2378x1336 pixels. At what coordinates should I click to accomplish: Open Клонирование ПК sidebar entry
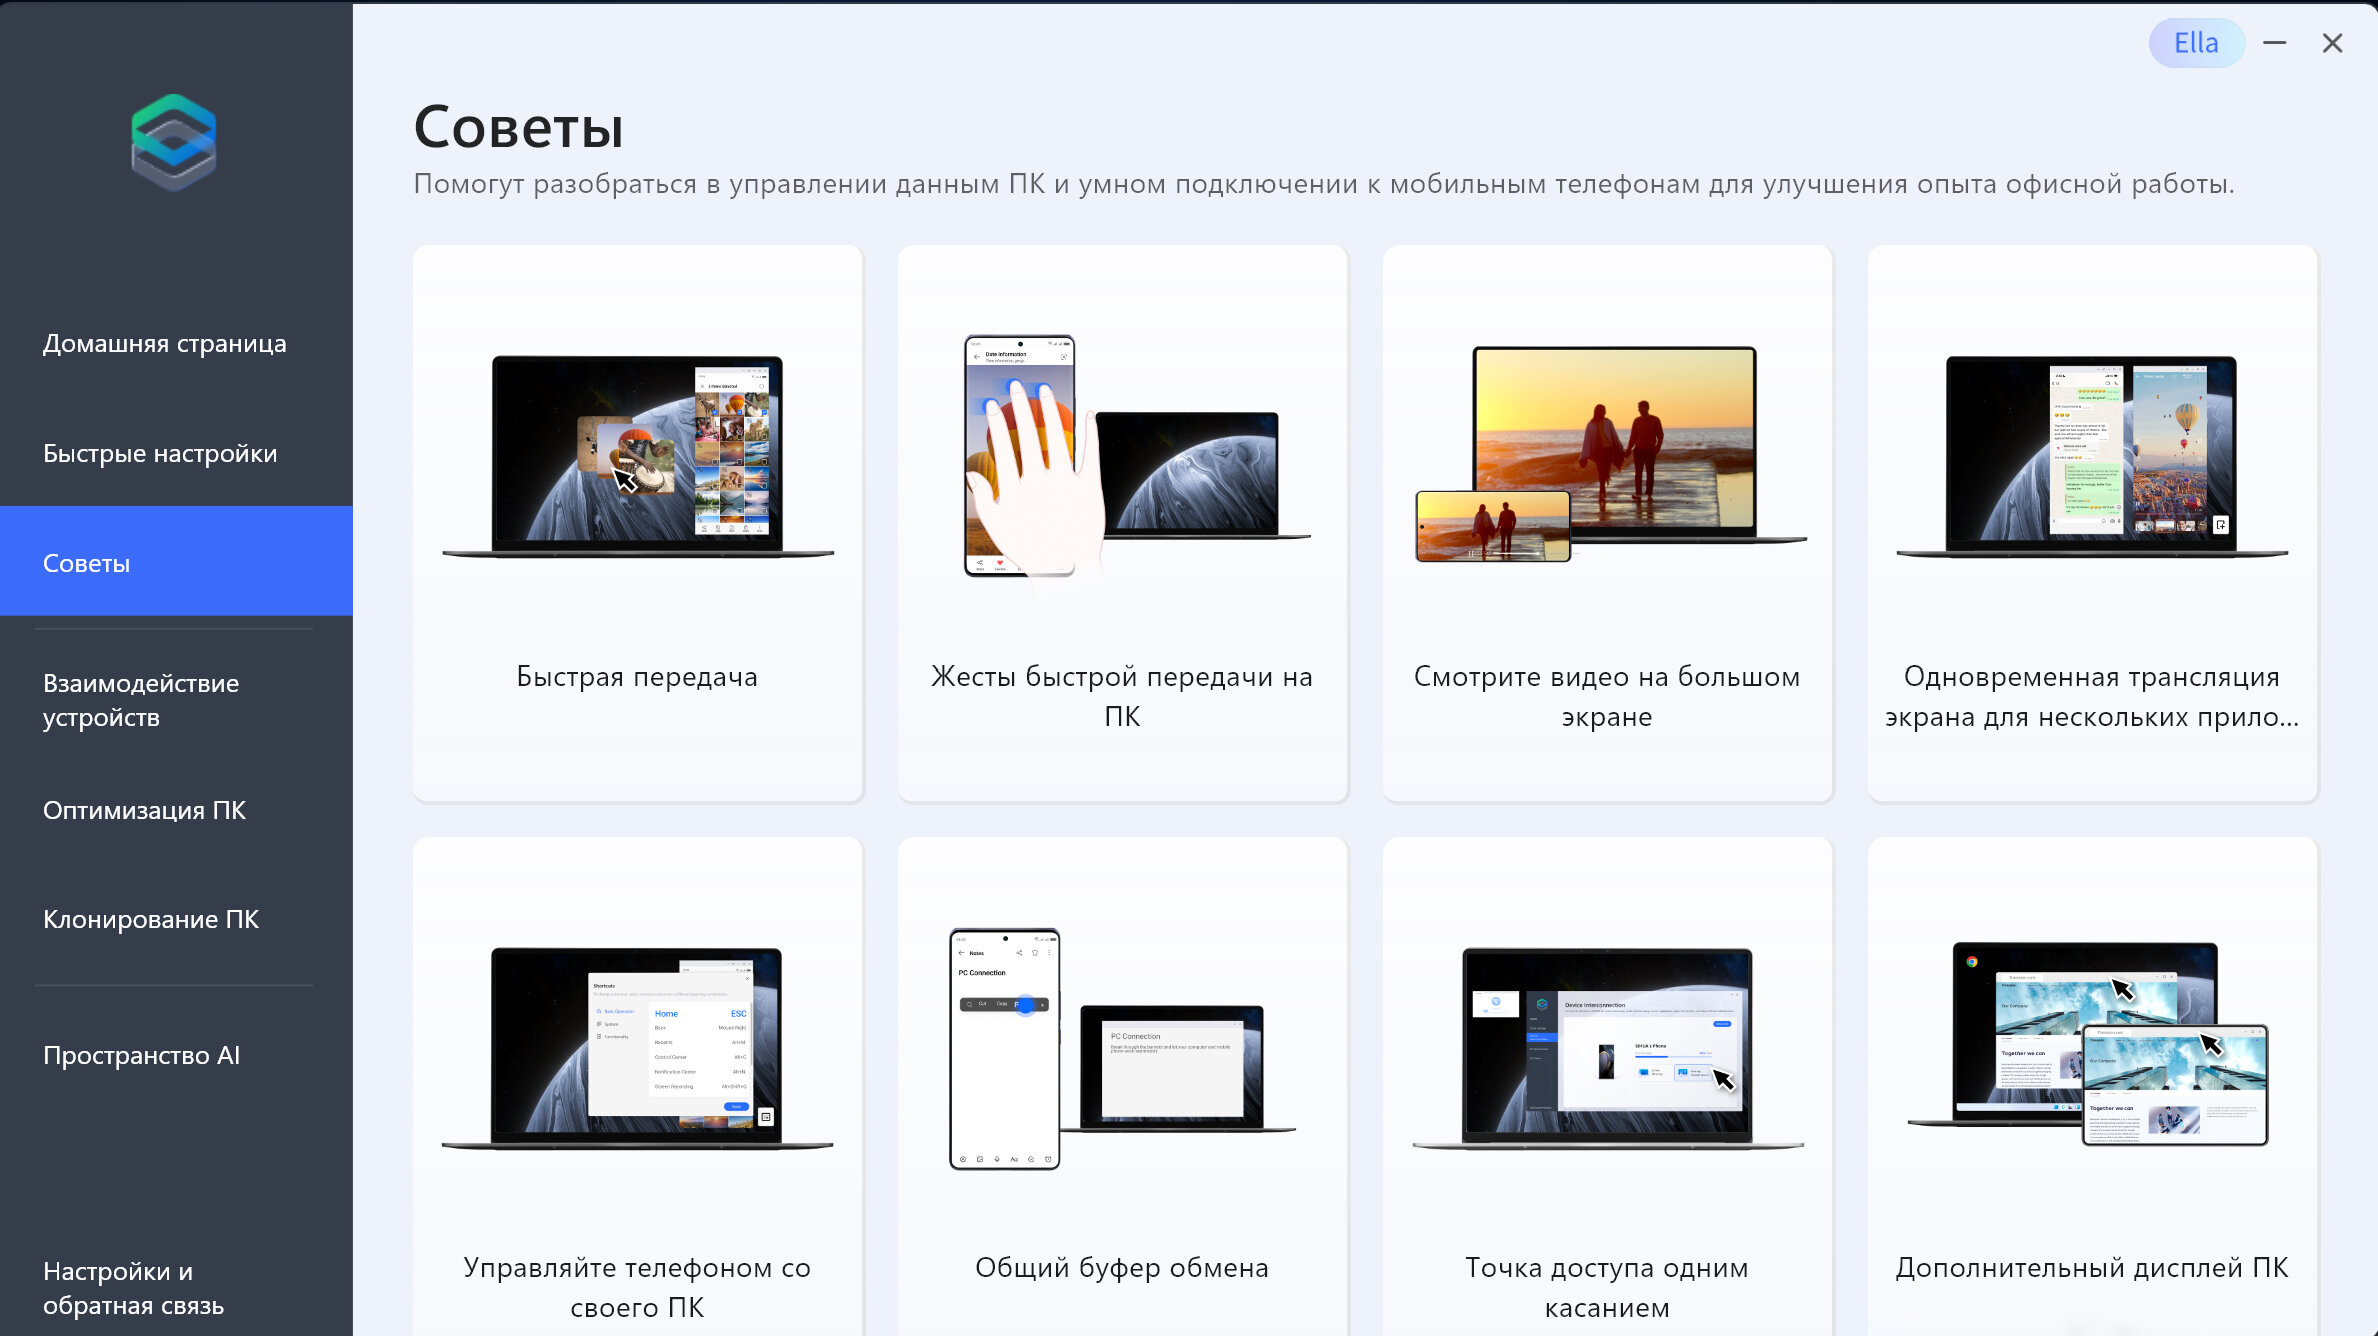(x=150, y=919)
